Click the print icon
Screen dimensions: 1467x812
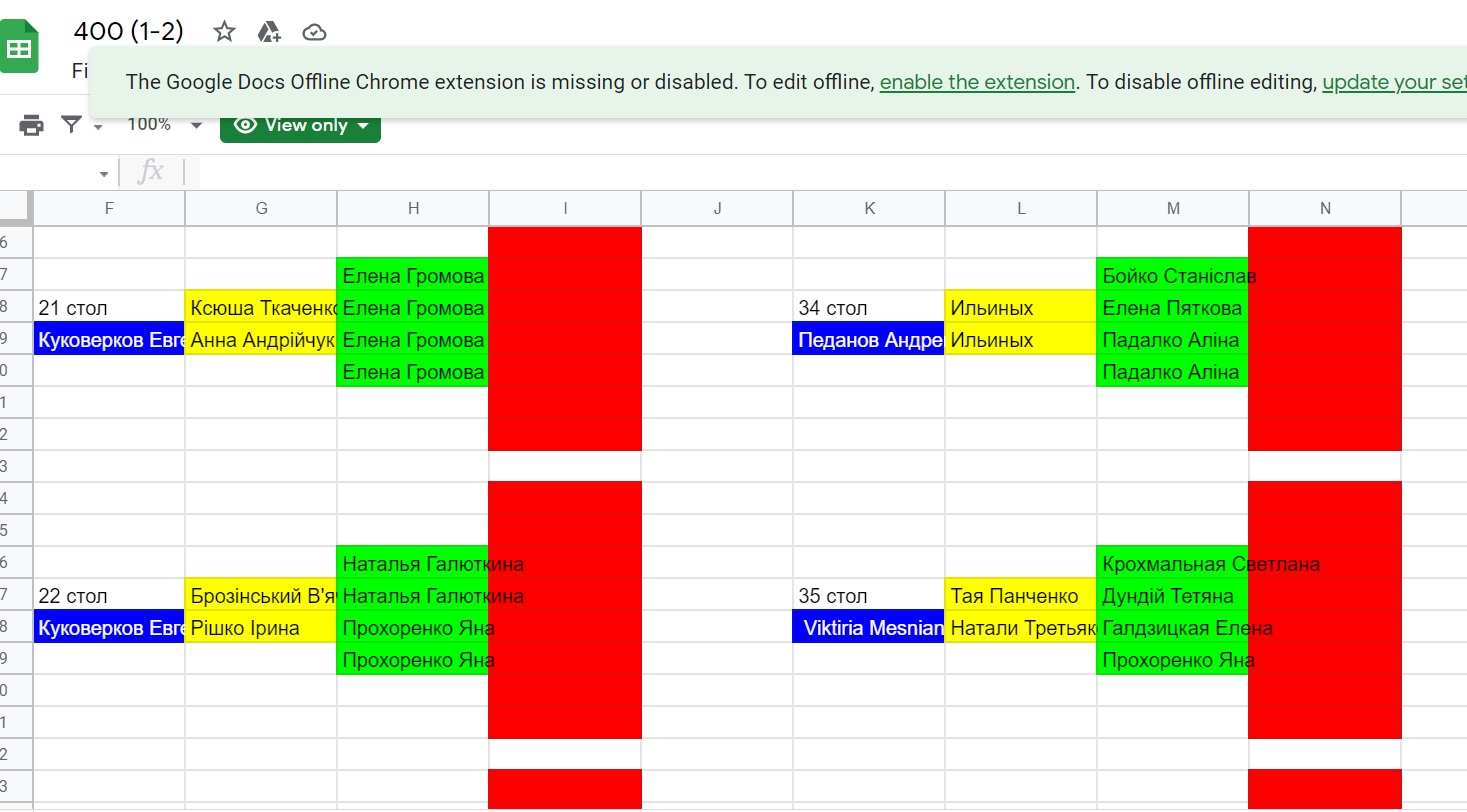32,125
